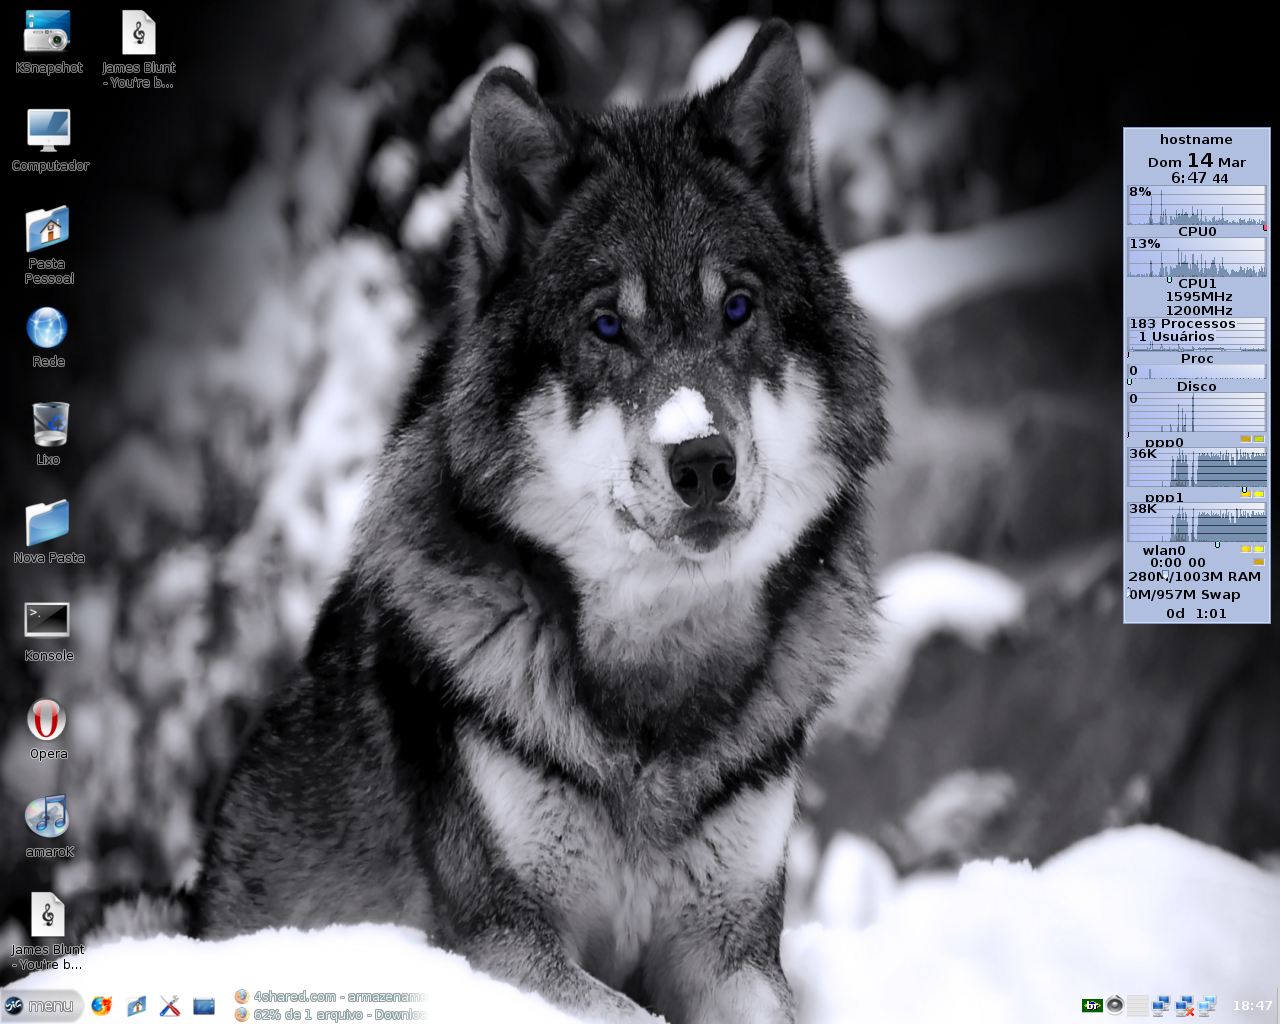The height and width of the screenshot is (1024, 1280).
Task: Launch the Opera browser icon
Action: [x=47, y=728]
